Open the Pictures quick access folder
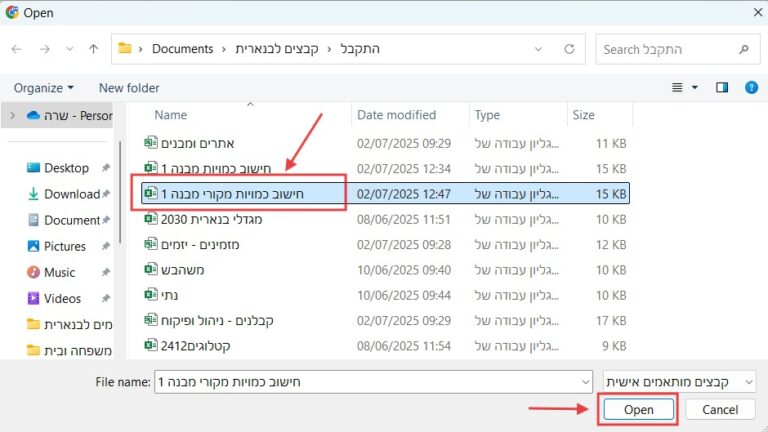This screenshot has width=768, height=432. (64, 246)
